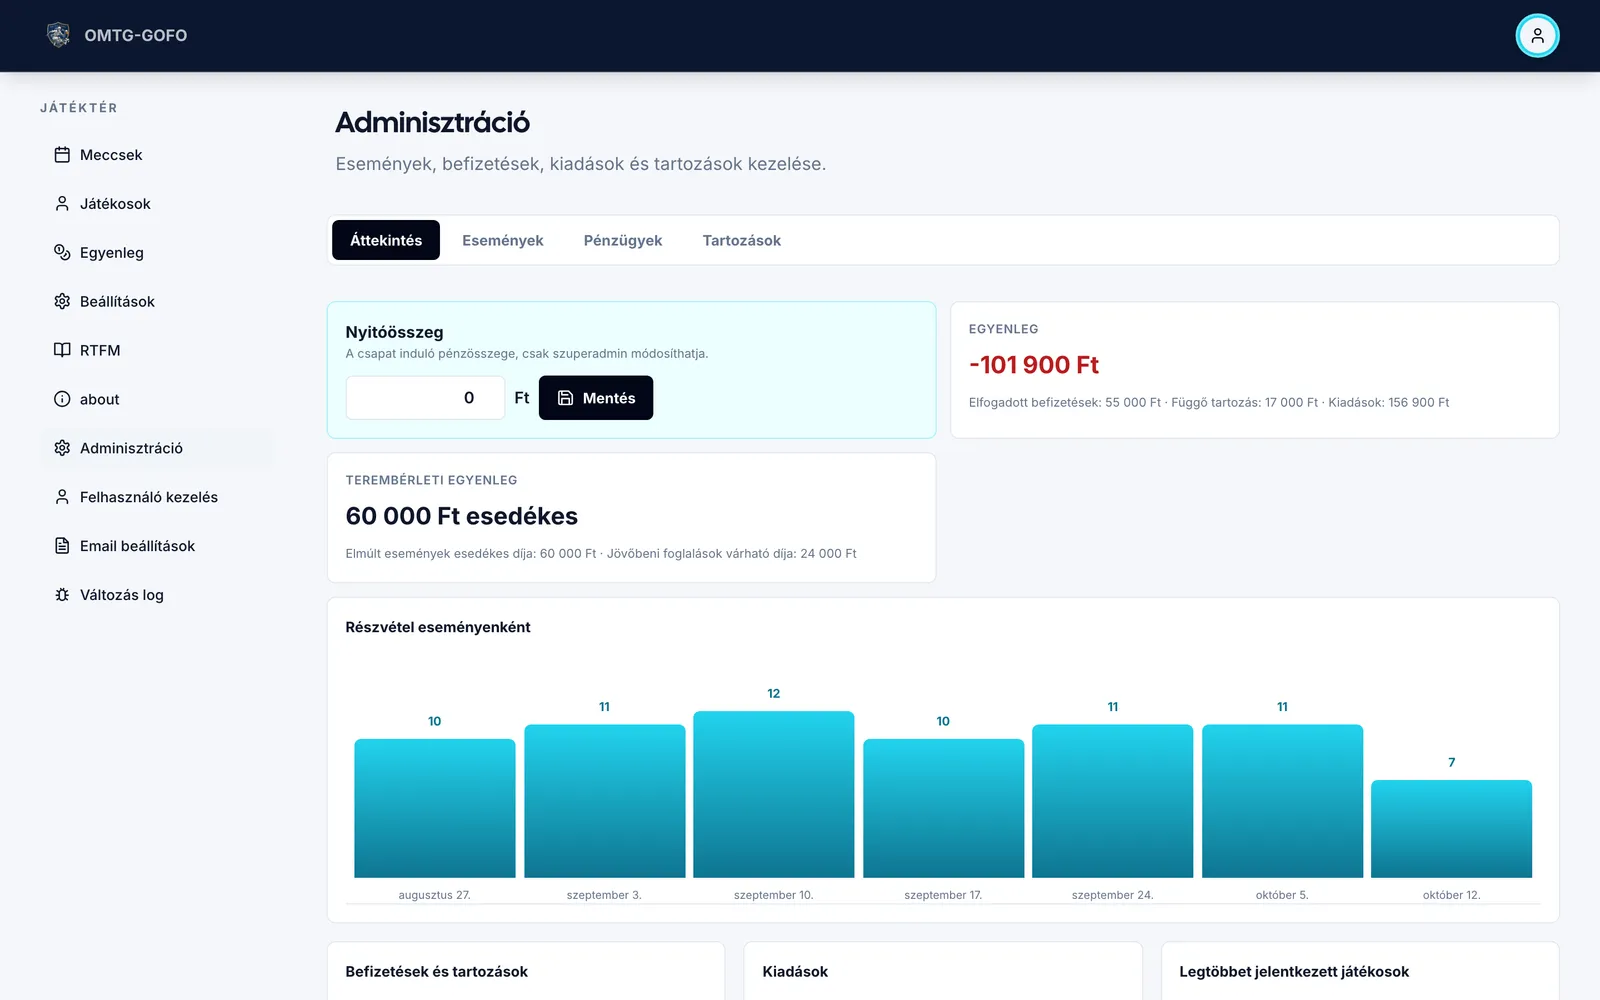Click the Részvétel eseményenként chart title
The height and width of the screenshot is (1000, 1600).
coord(438,627)
